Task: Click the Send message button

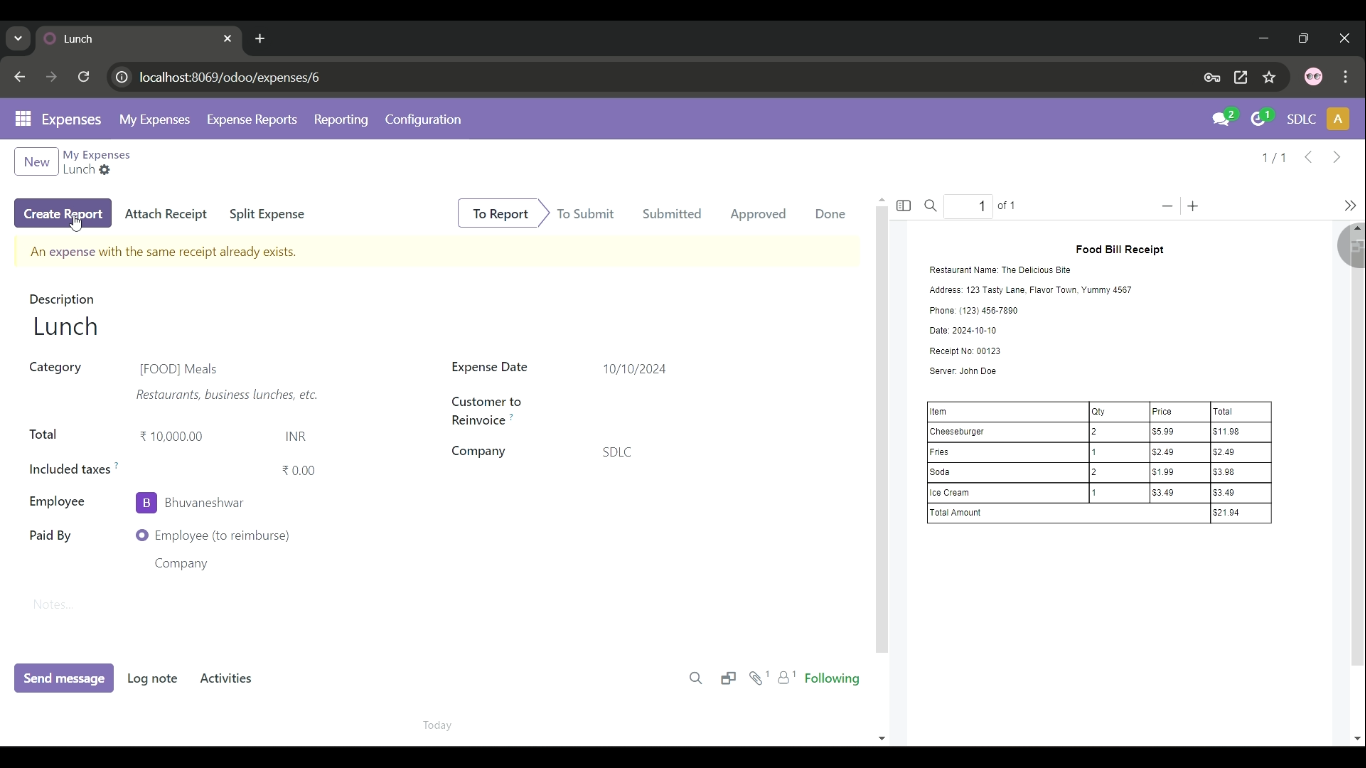Action: (64, 678)
